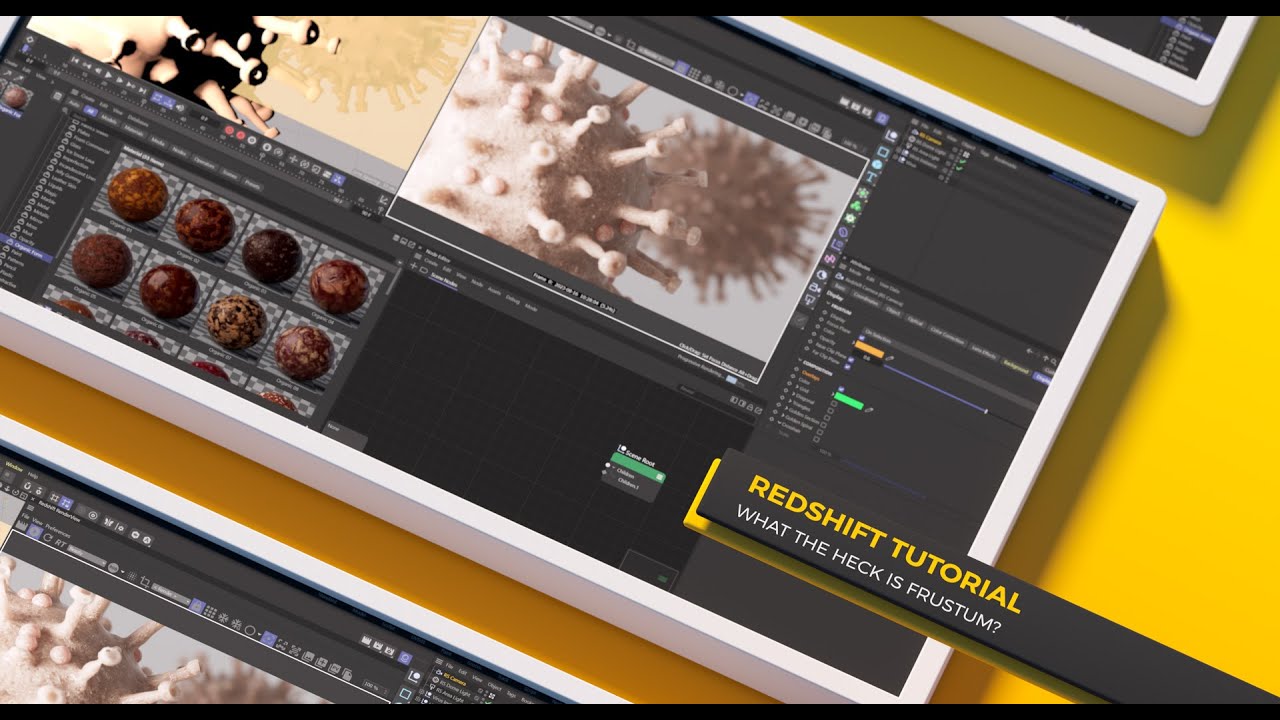Select the Organic 07 spotted tan material
The height and width of the screenshot is (720, 1280).
pos(236,321)
